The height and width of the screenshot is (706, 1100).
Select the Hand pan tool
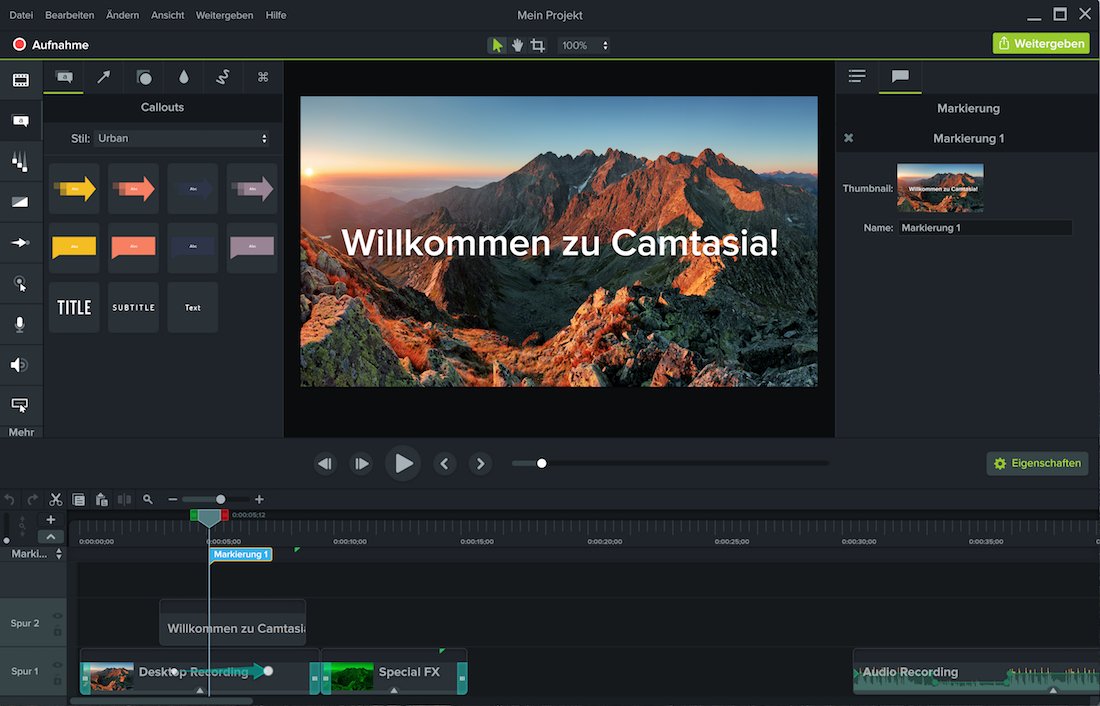[517, 45]
